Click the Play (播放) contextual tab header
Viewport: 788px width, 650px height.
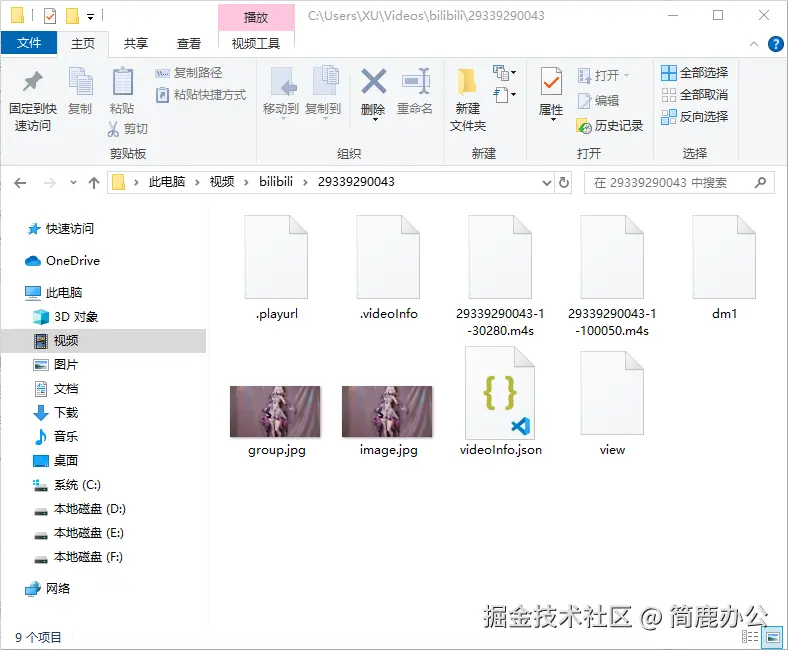256,17
